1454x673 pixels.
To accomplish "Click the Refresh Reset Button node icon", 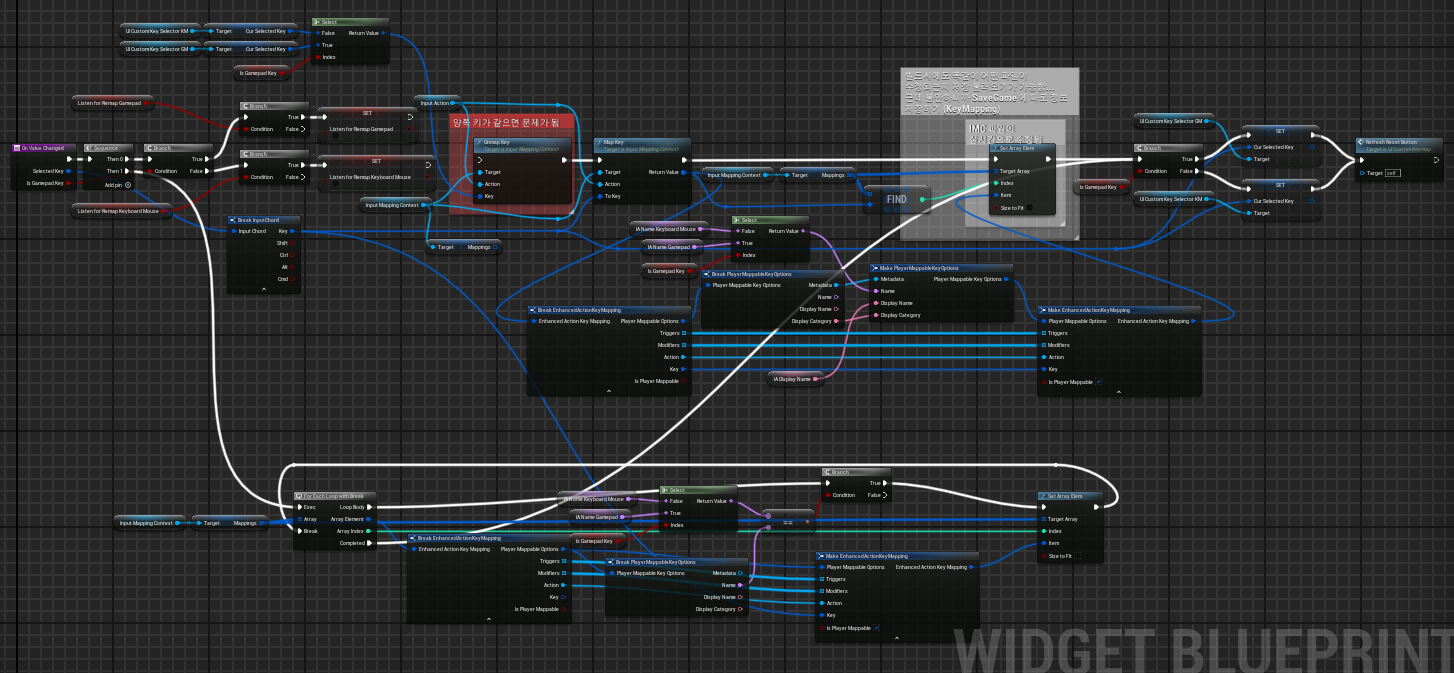I will [1361, 142].
